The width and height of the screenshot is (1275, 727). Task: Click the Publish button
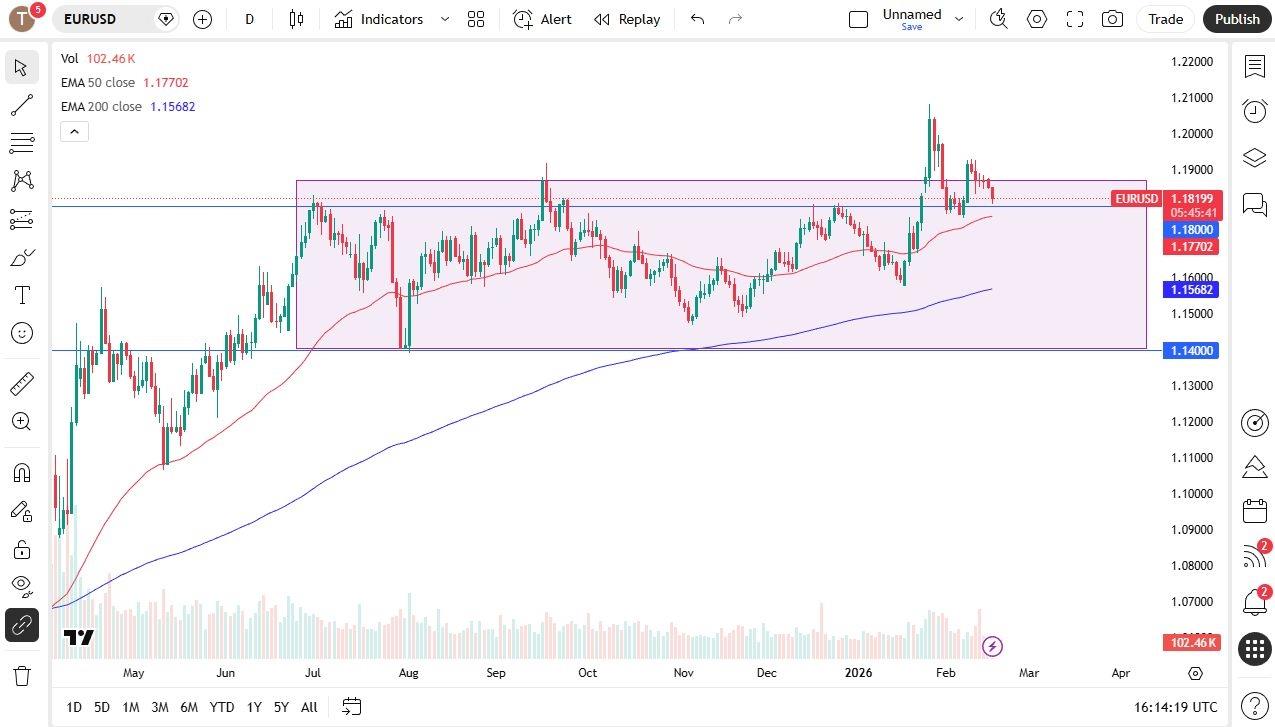tap(1237, 19)
